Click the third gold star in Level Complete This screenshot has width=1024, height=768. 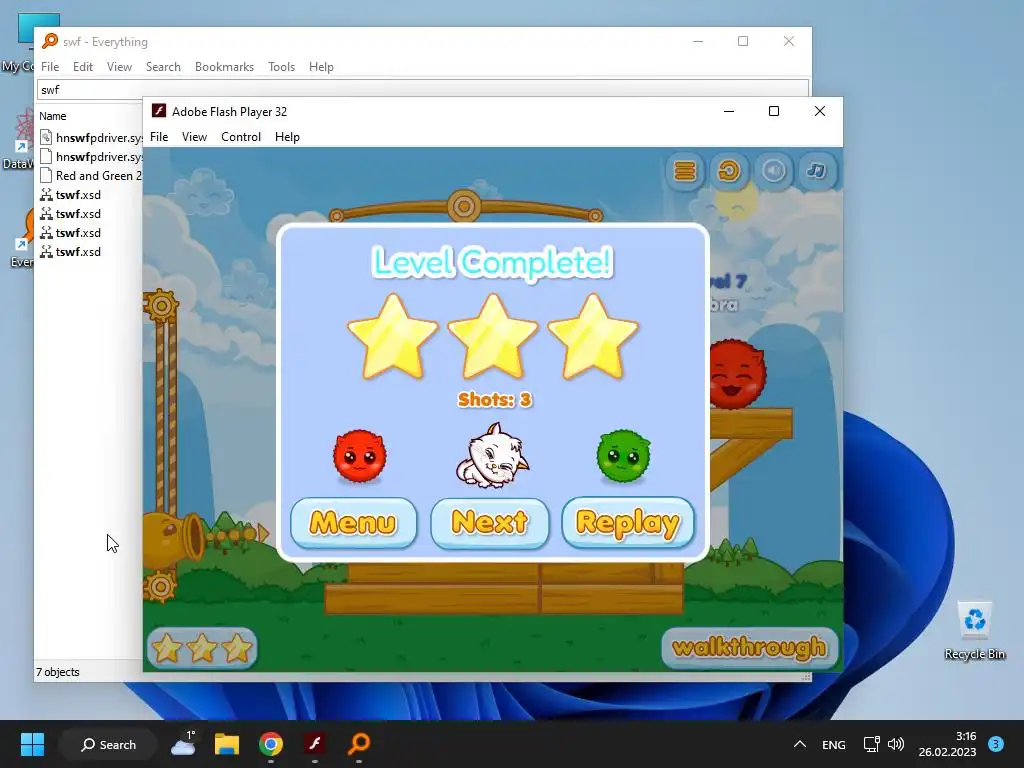coord(593,337)
